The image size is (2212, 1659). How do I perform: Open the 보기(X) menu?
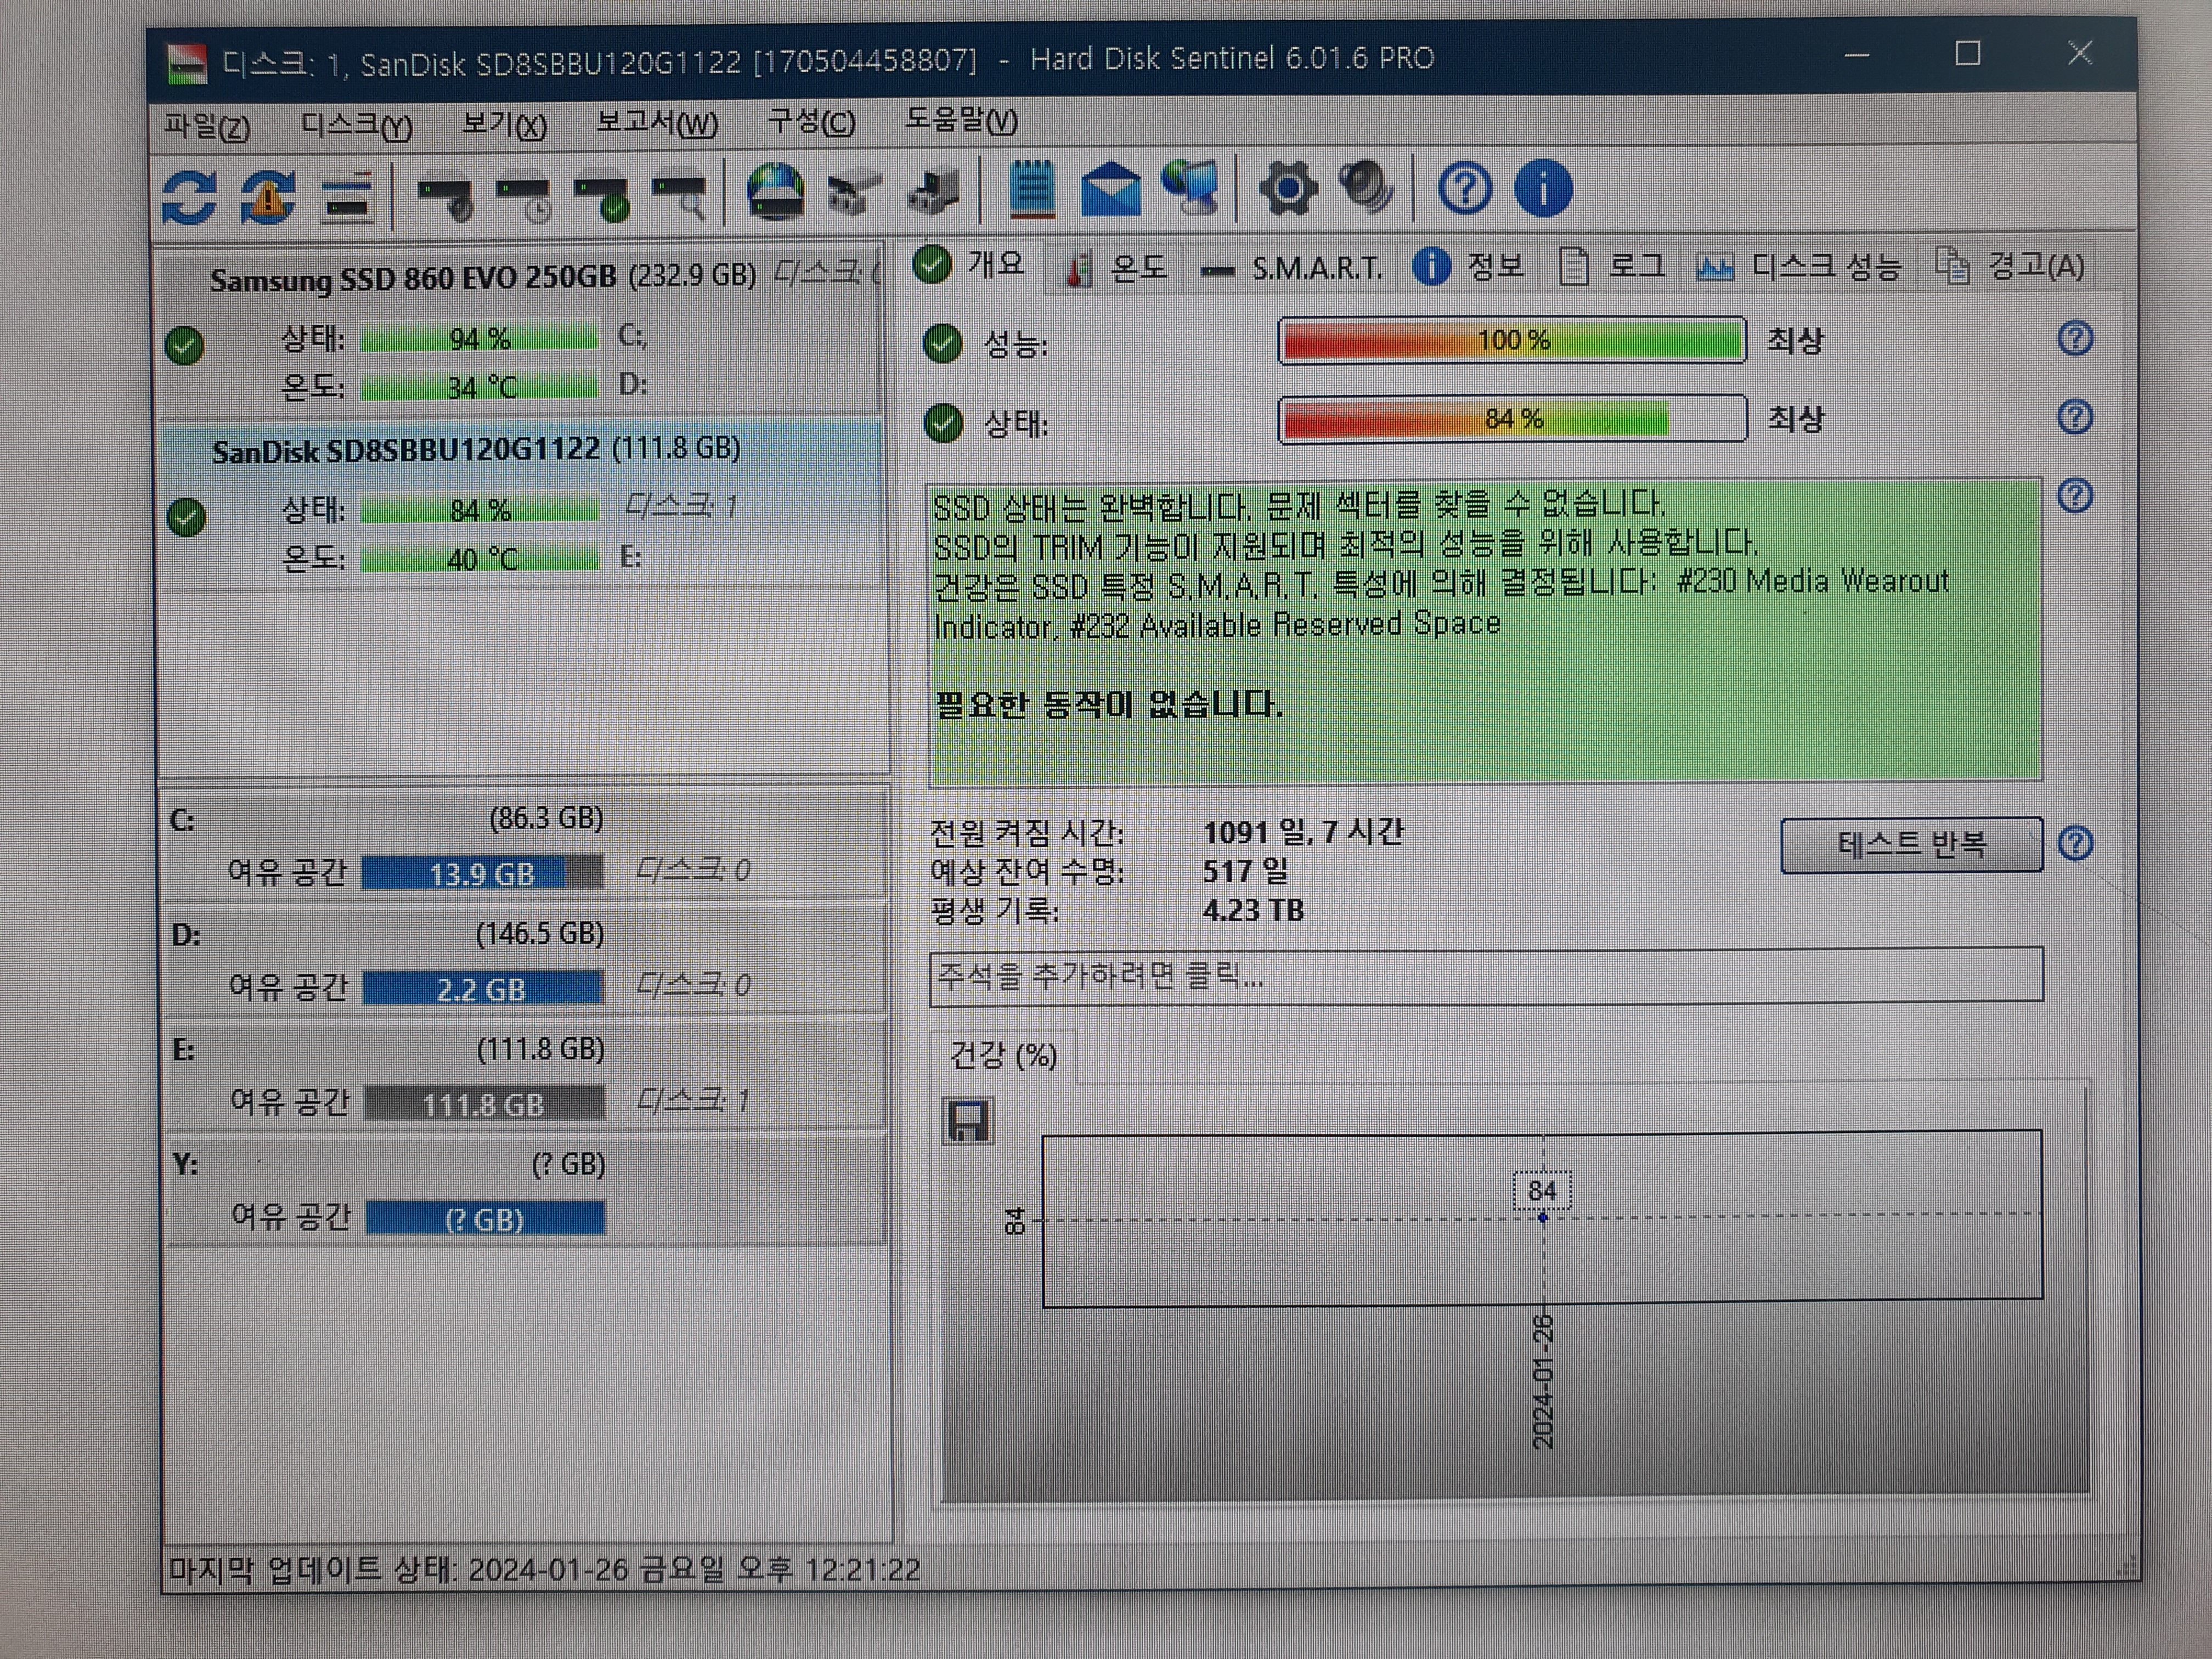pyautogui.click(x=504, y=125)
